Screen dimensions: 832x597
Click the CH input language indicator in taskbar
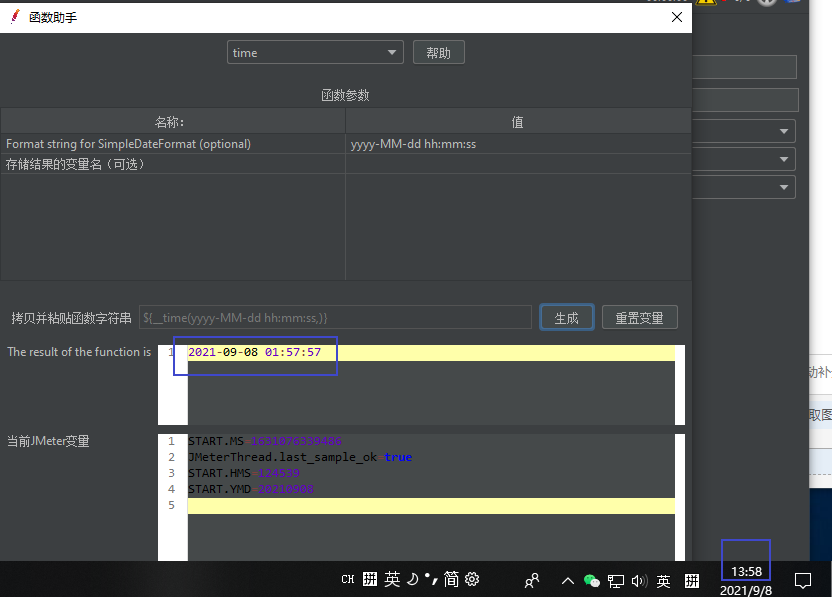[x=348, y=579]
